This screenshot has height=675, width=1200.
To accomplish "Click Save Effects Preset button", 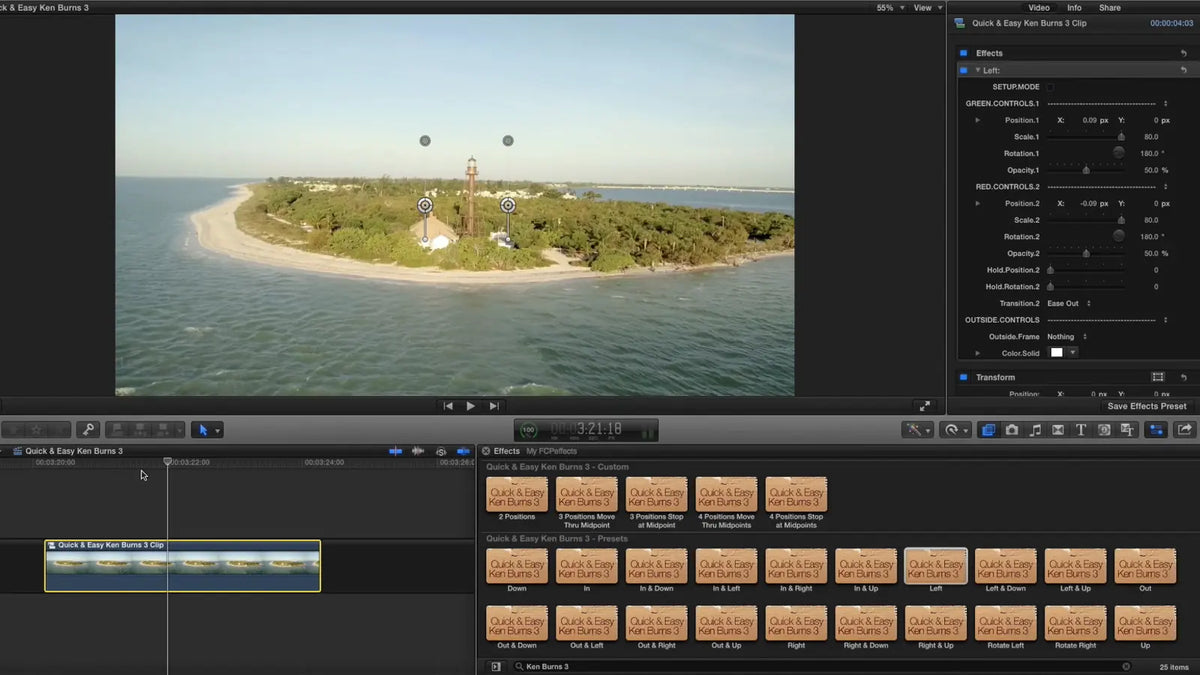I will pyautogui.click(x=1147, y=406).
